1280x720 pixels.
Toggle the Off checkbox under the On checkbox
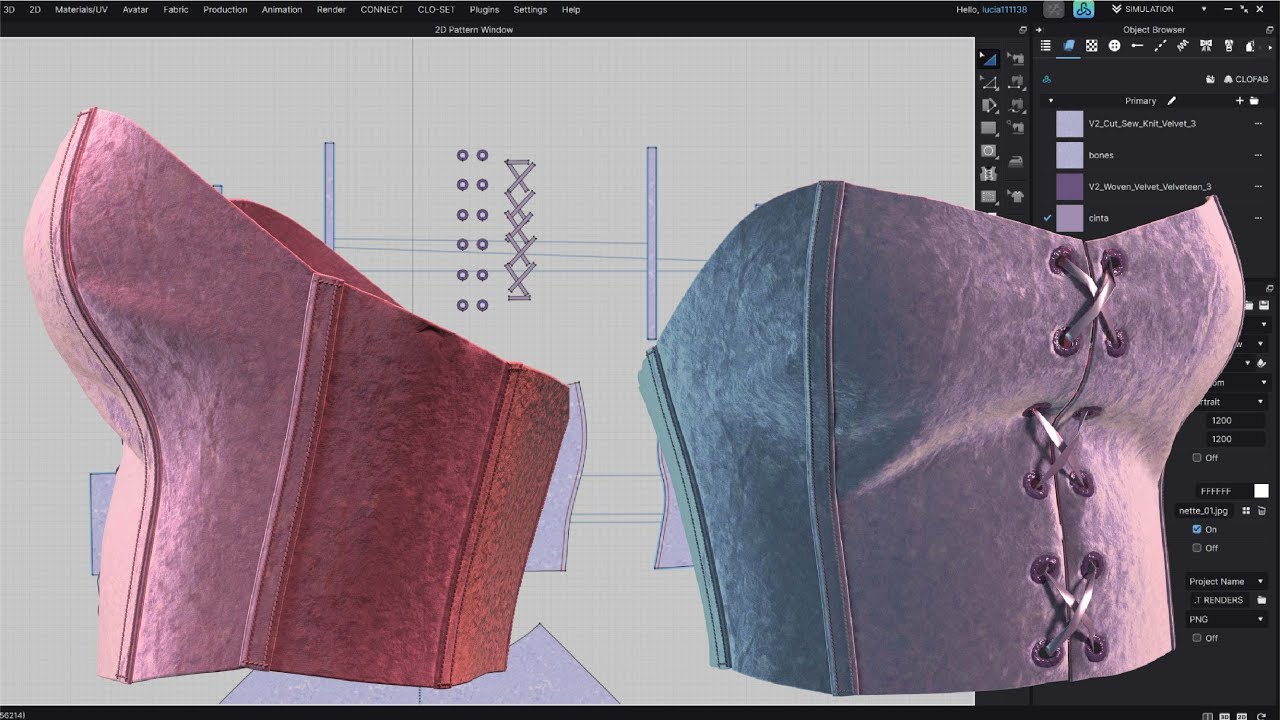pyautogui.click(x=1197, y=548)
